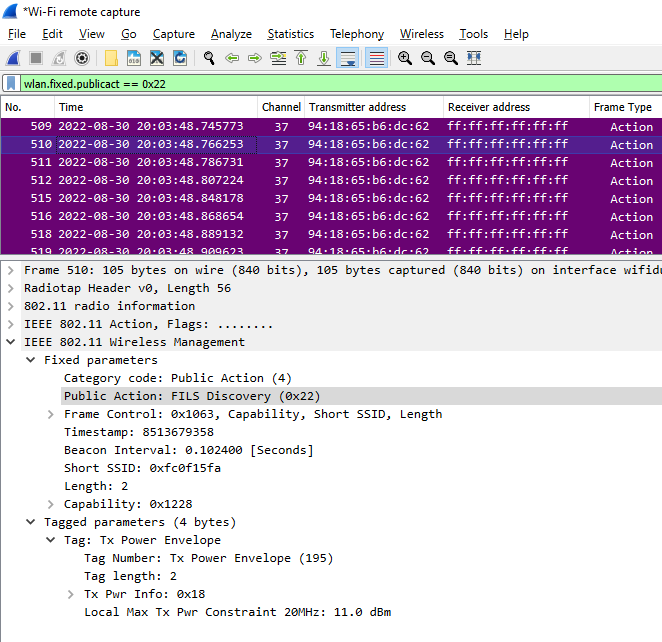662x642 pixels.
Task: Sort by the Transmitter address column header
Action: click(357, 107)
